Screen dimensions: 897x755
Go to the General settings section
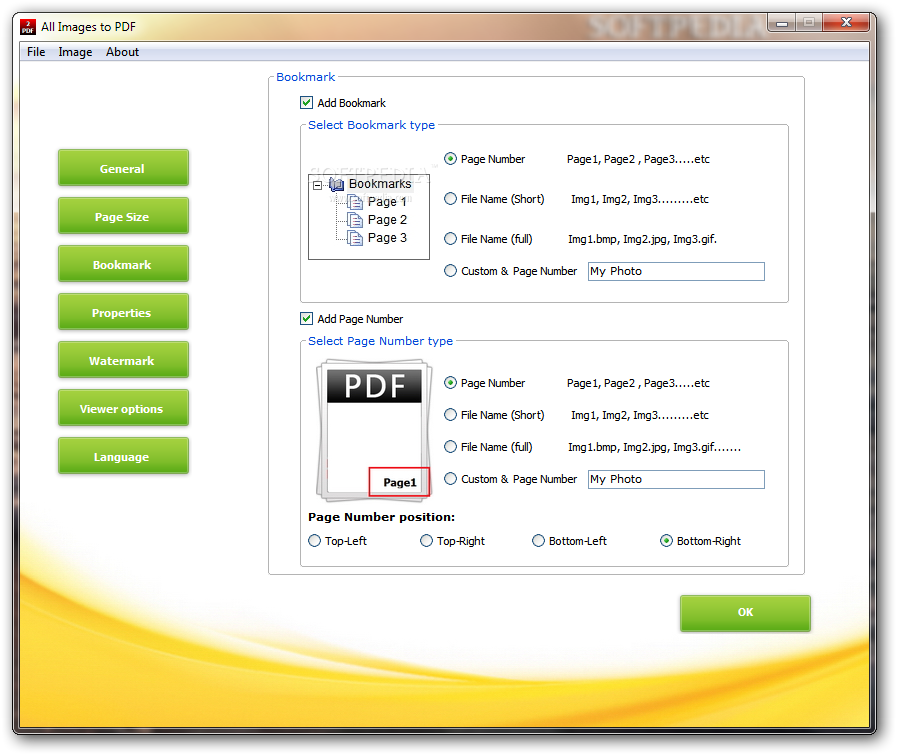coord(123,168)
